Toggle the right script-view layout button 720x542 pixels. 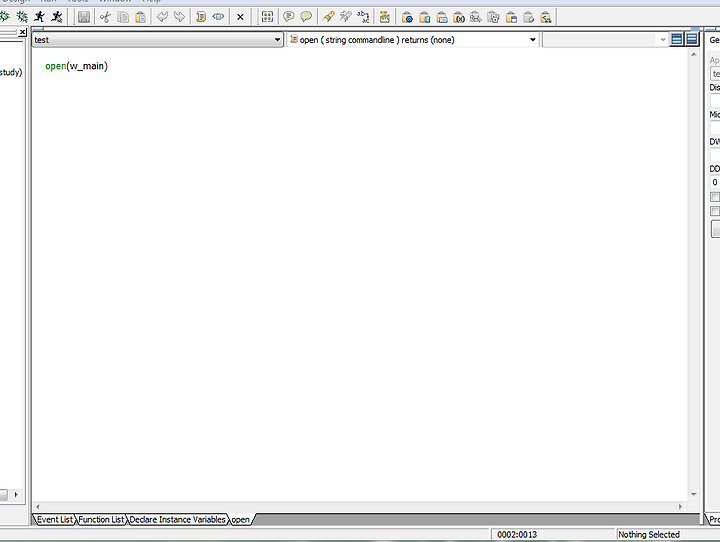692,40
